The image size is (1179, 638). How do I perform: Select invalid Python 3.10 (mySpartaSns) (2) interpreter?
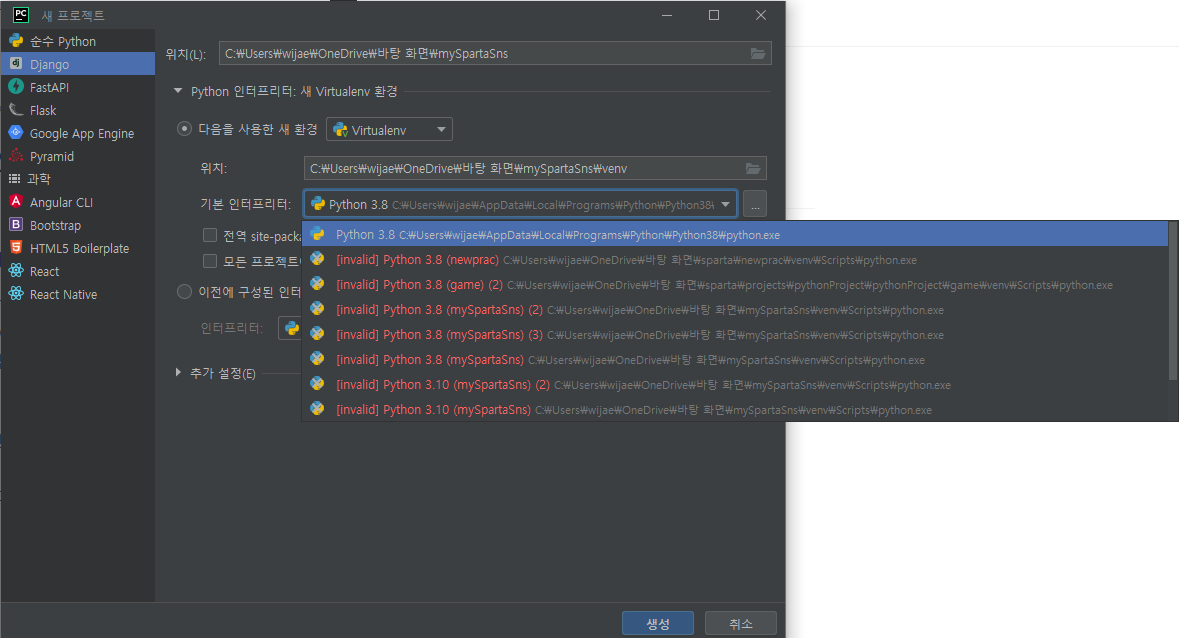tap(735, 385)
